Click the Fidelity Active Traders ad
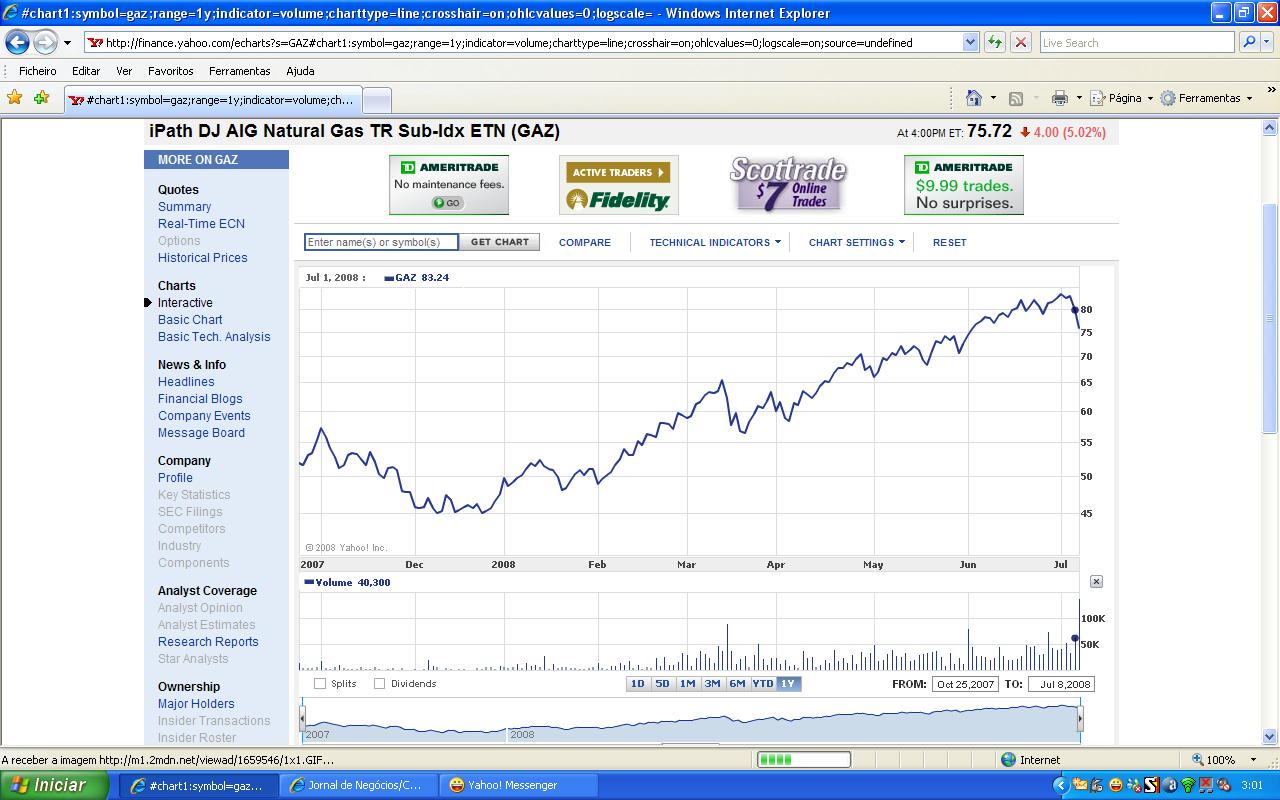 [618, 185]
